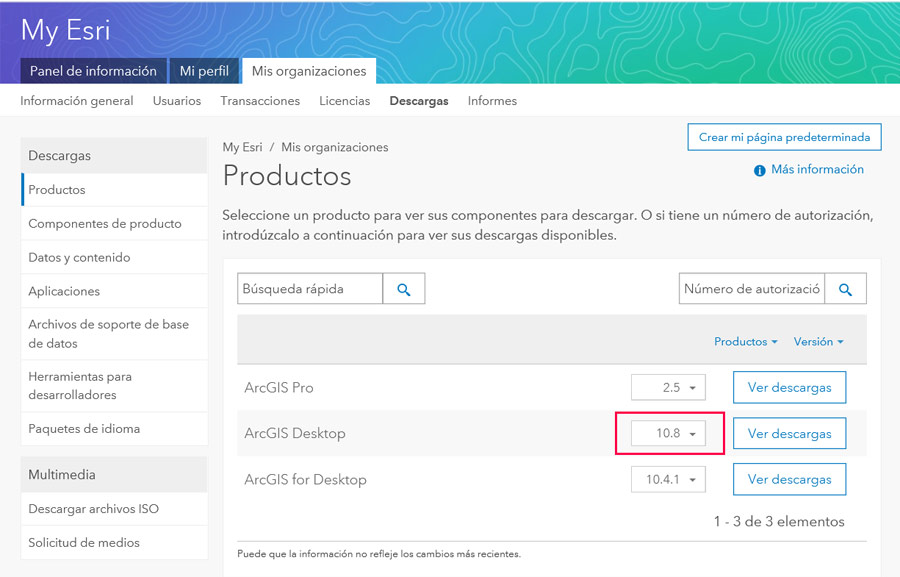
Task: Click the My Esri header title
Action: [65, 30]
